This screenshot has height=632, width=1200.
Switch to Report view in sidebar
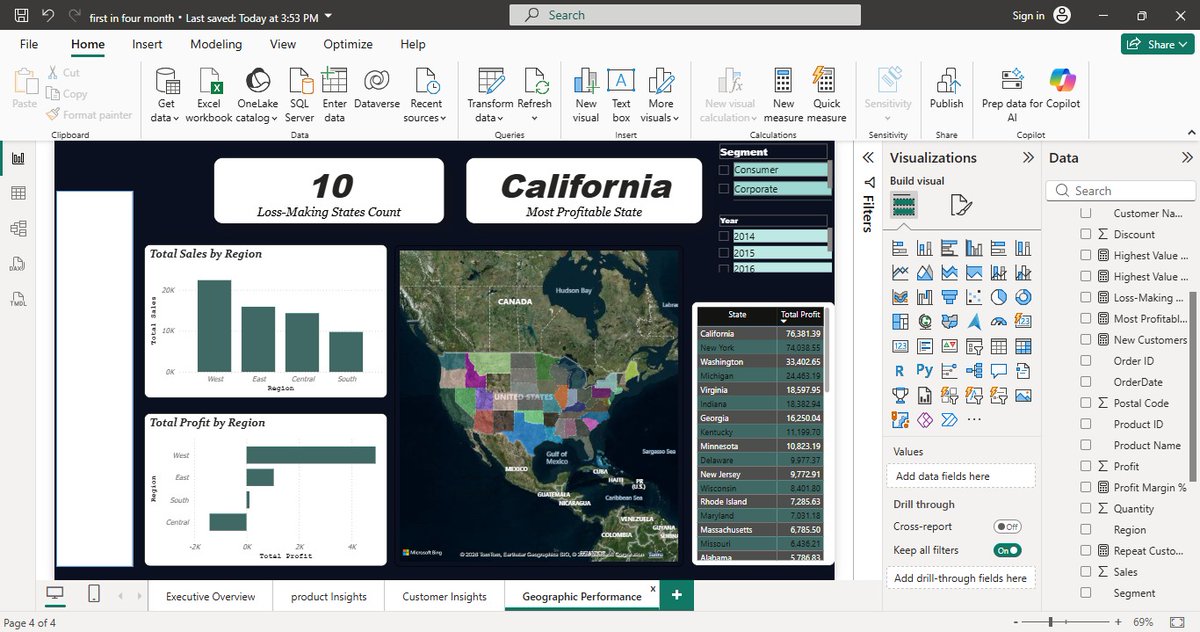[x=18, y=158]
